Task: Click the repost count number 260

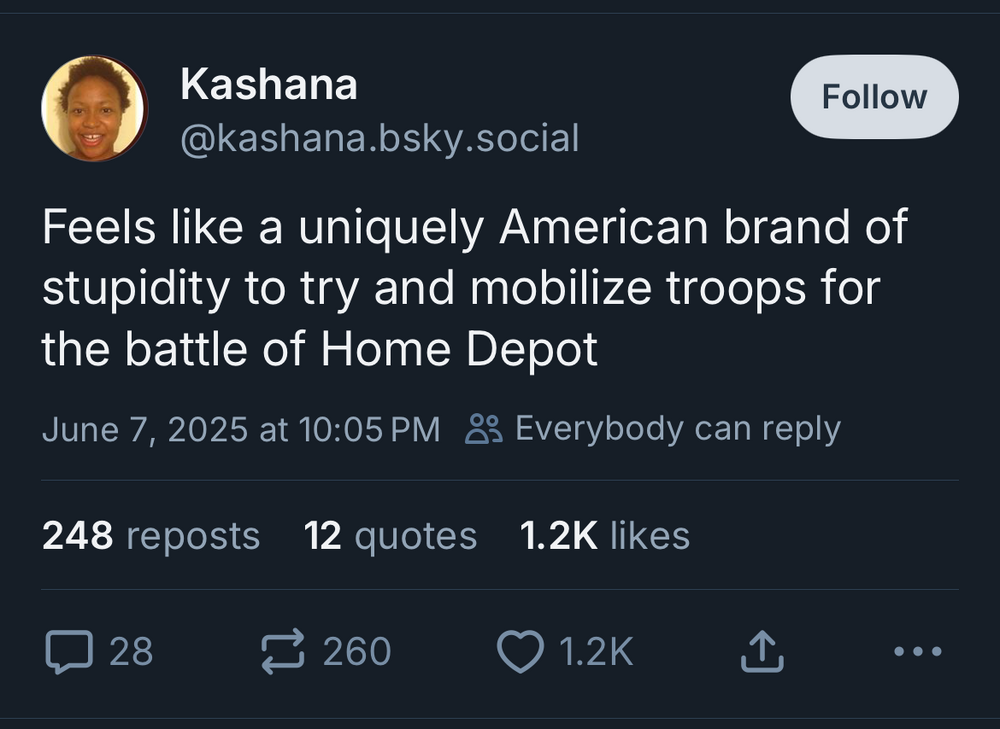Action: pyautogui.click(x=357, y=652)
